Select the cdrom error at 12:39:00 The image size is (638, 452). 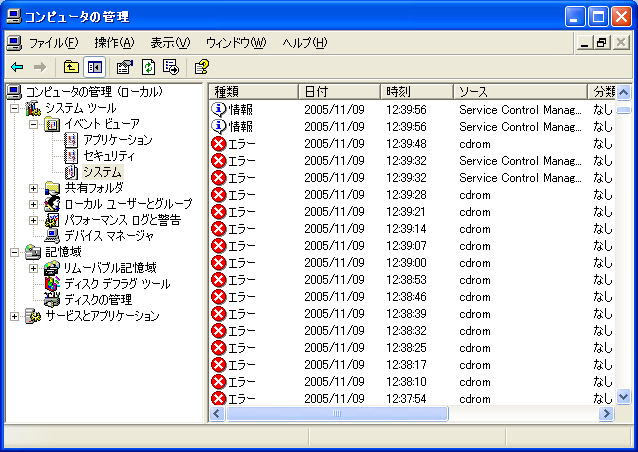click(413, 263)
